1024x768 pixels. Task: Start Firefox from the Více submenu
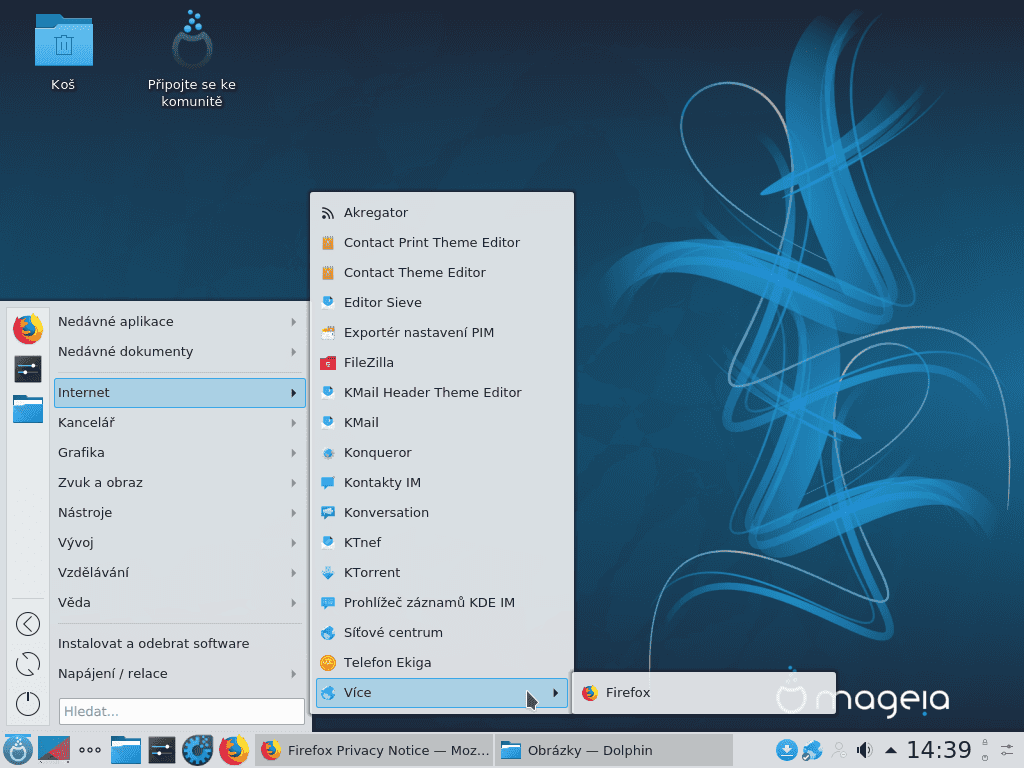pyautogui.click(x=629, y=691)
